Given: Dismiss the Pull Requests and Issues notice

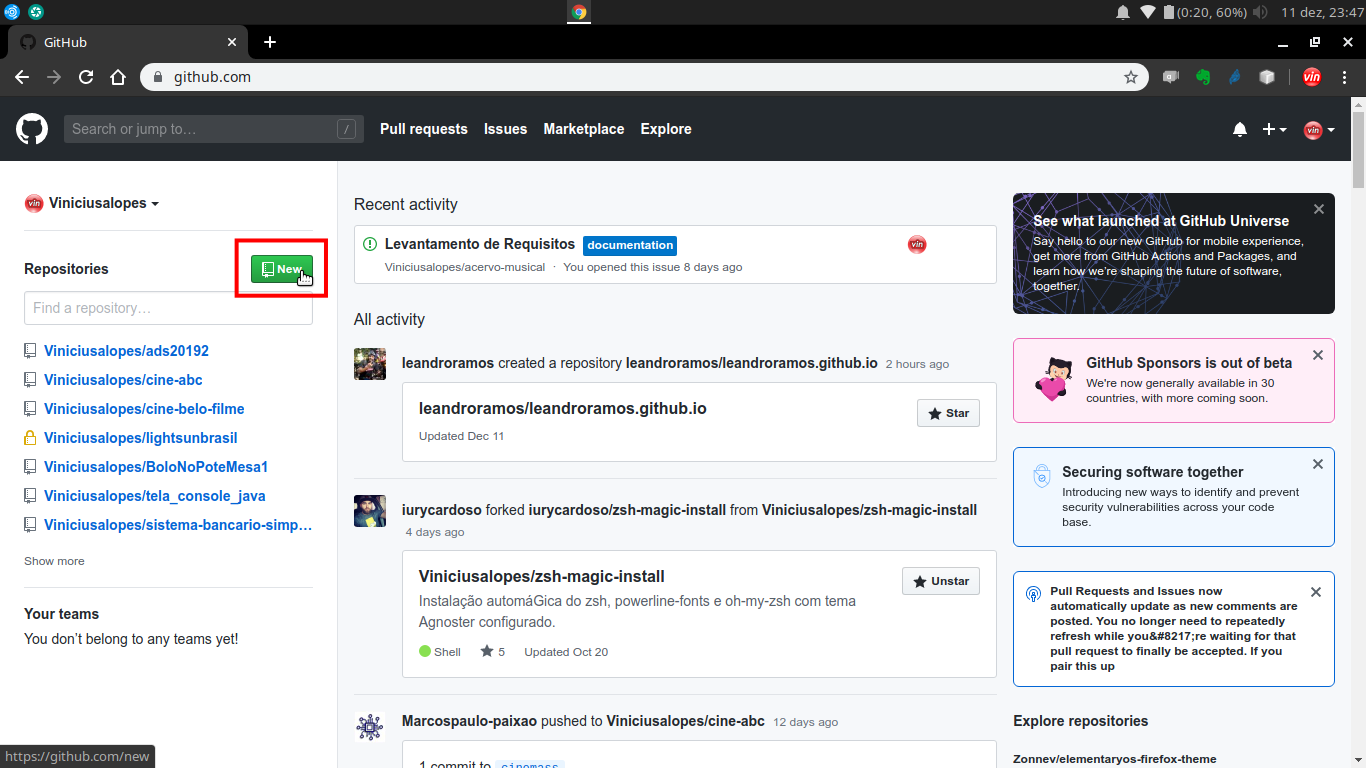Looking at the screenshot, I should click(x=1316, y=592).
